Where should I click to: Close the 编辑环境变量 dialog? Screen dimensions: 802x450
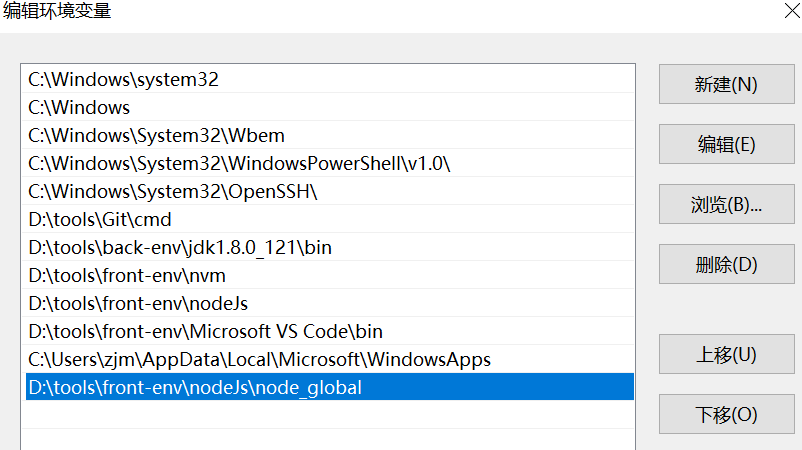point(792,10)
